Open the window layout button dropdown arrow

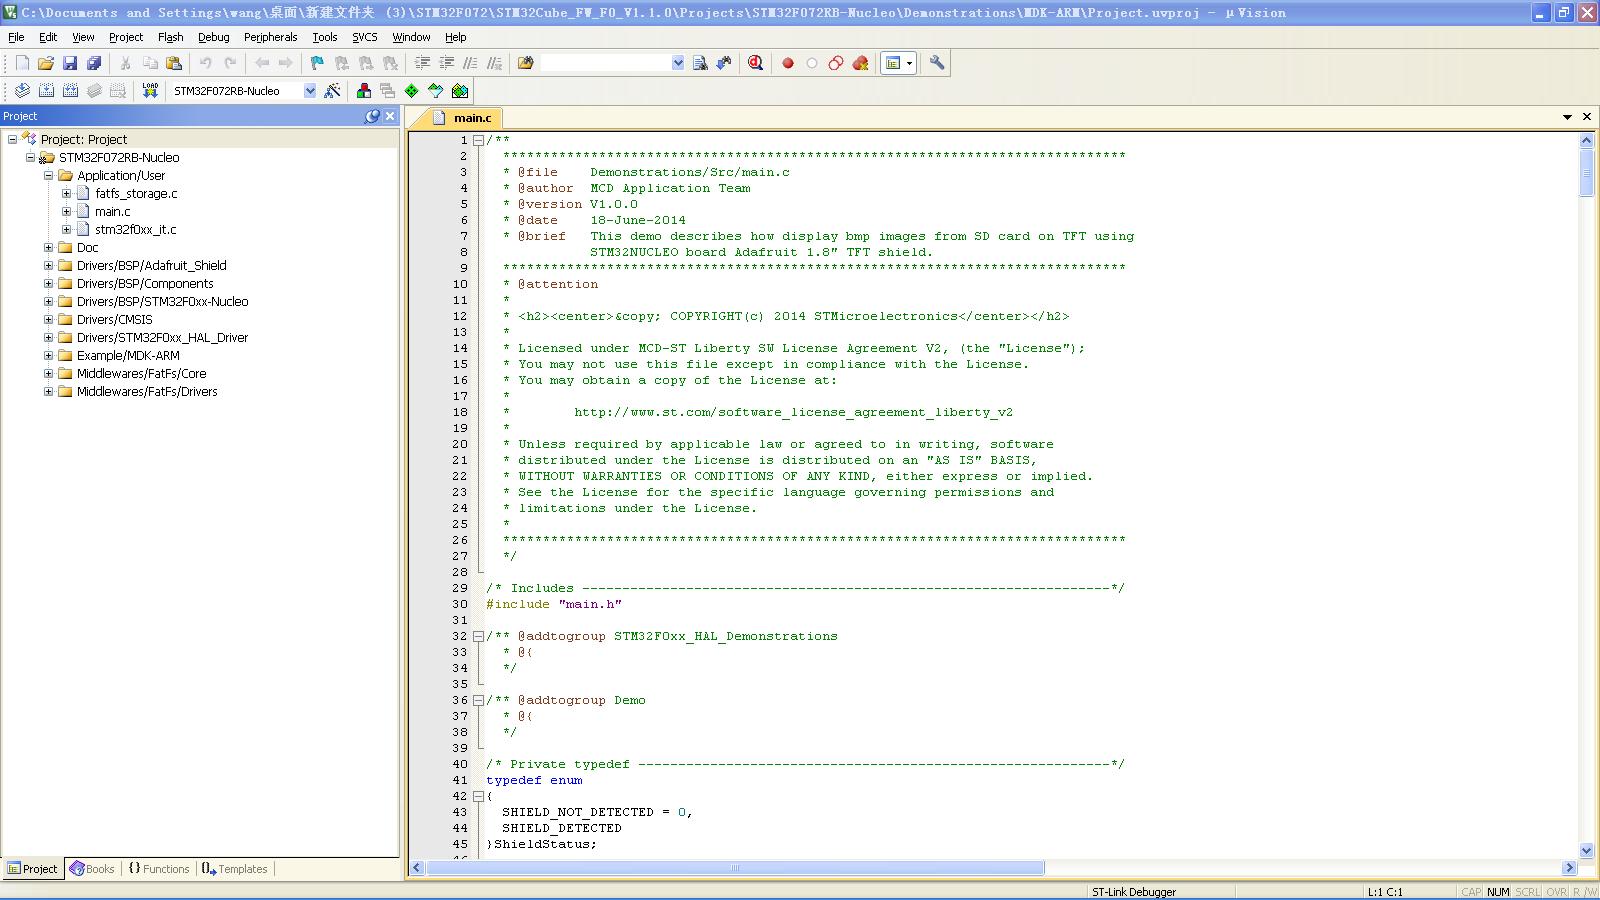(x=909, y=63)
